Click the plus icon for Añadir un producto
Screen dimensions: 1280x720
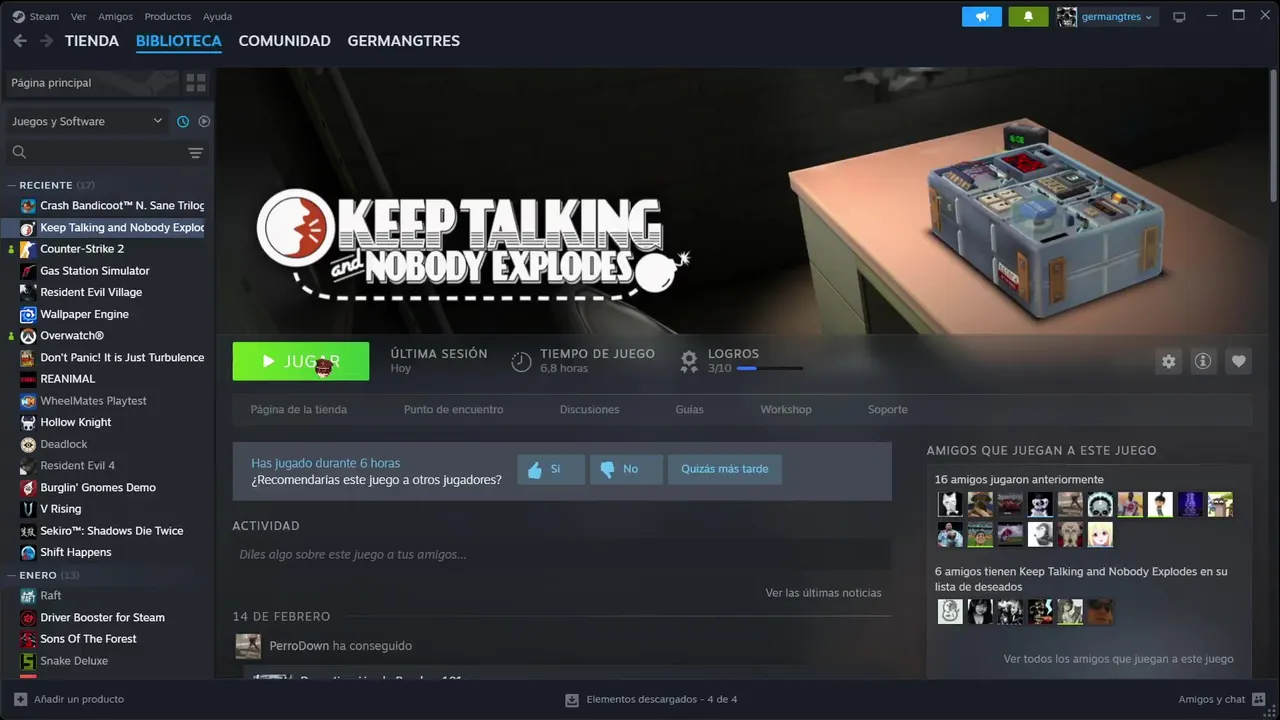tap(20, 699)
